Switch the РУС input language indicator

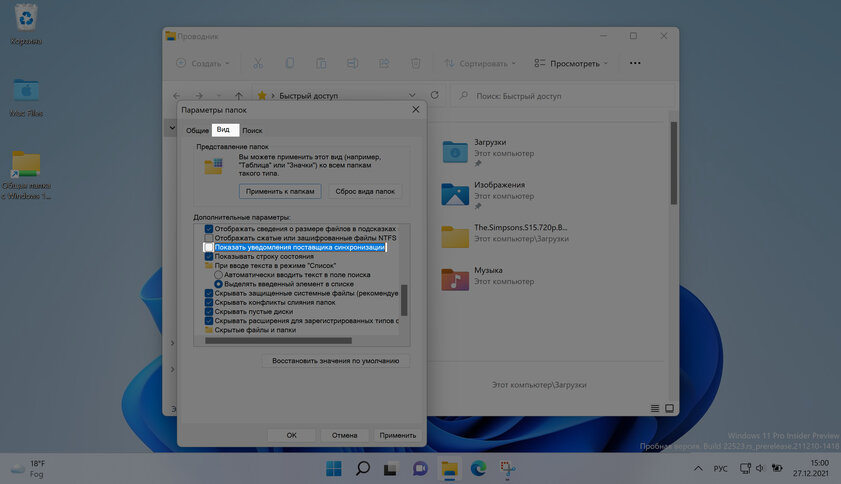[x=720, y=468]
